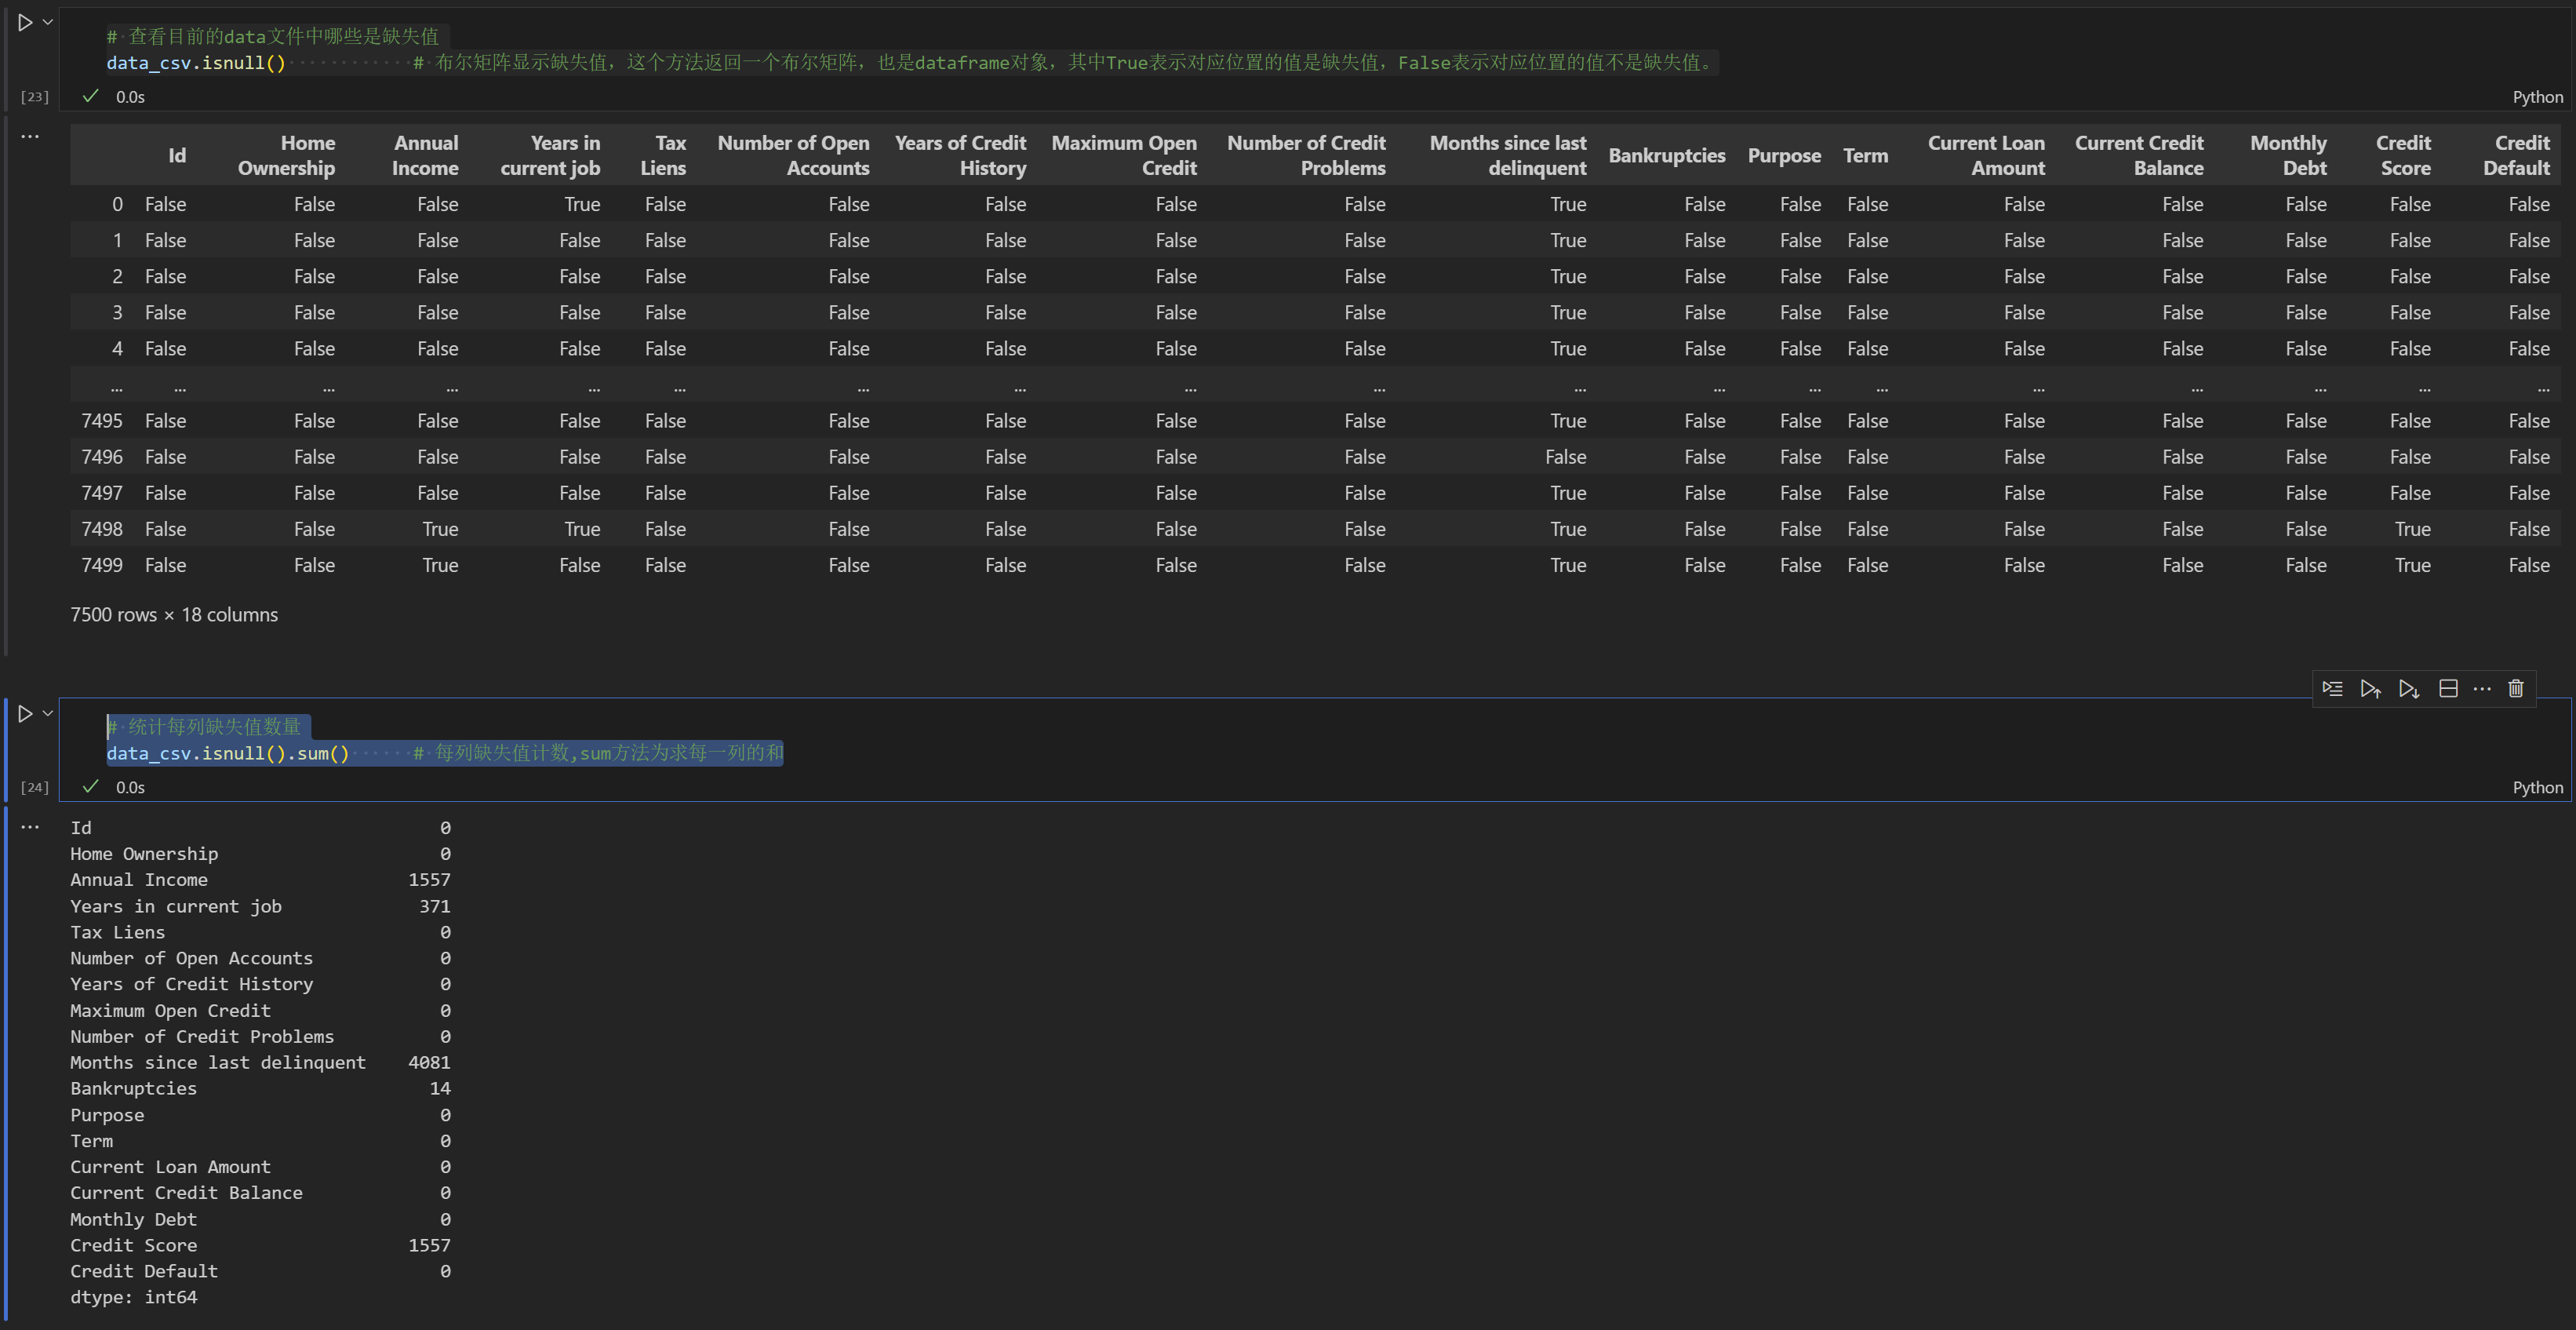
Task: Open output actions menu for sum output
Action: [30, 827]
